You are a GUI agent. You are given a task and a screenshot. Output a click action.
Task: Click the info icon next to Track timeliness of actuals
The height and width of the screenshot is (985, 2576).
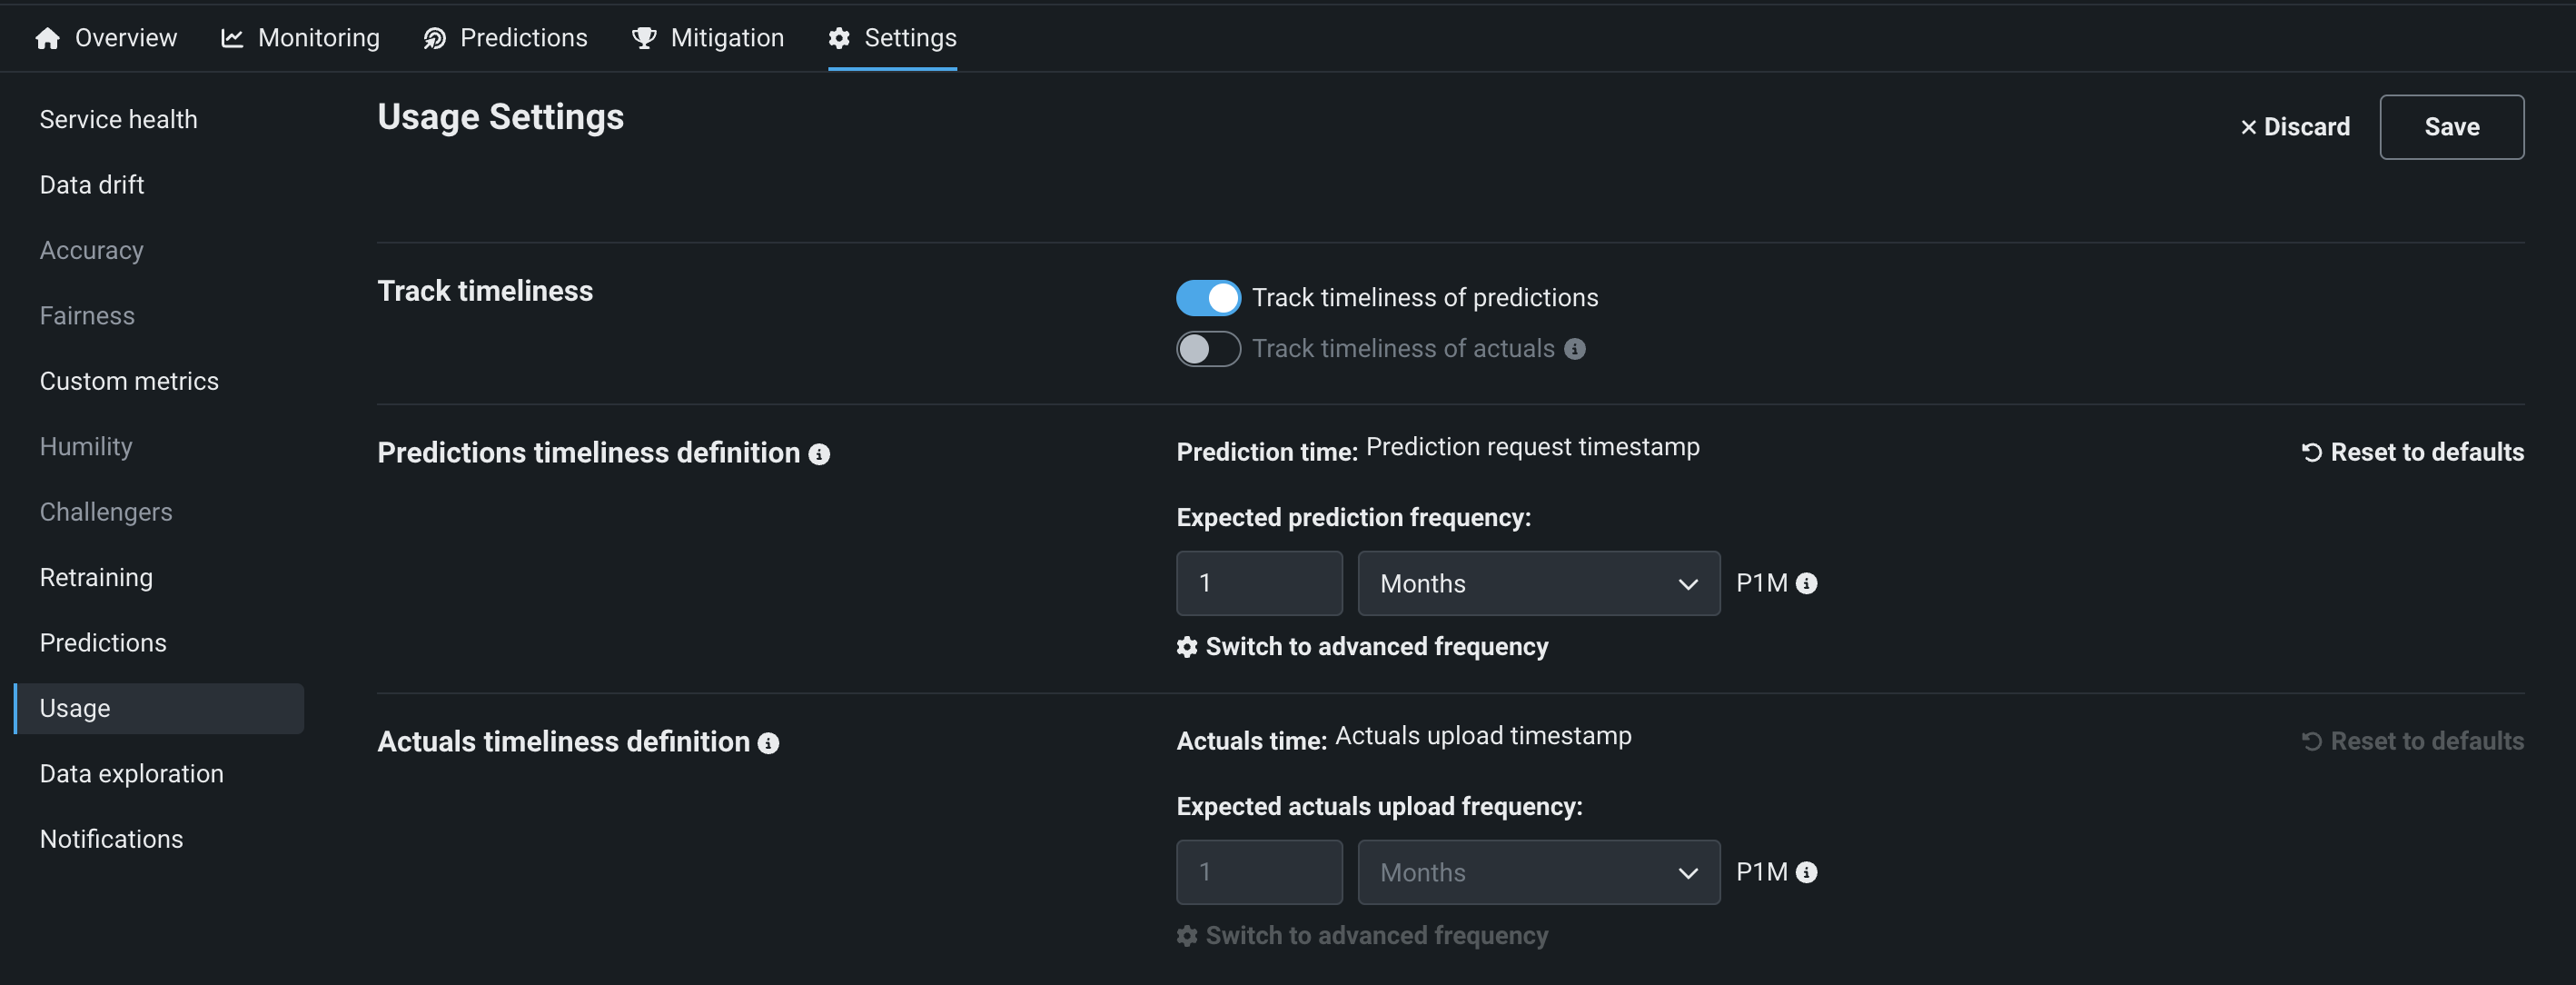pos(1574,349)
